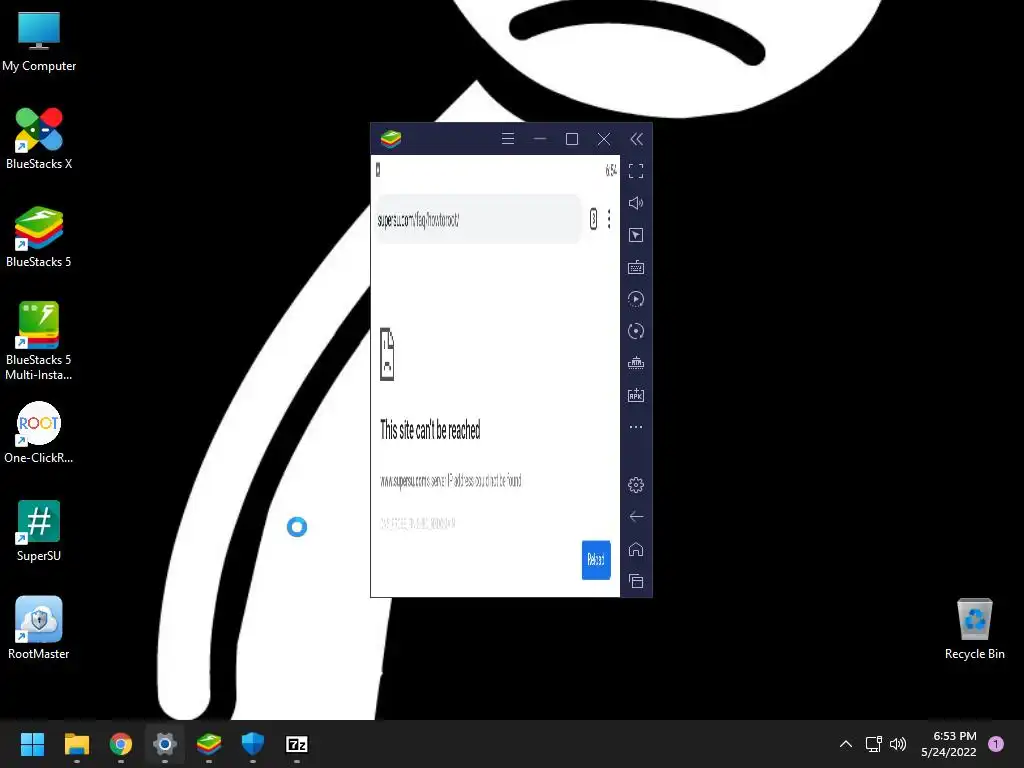Select the SuperSU desktop shortcut

tap(39, 530)
